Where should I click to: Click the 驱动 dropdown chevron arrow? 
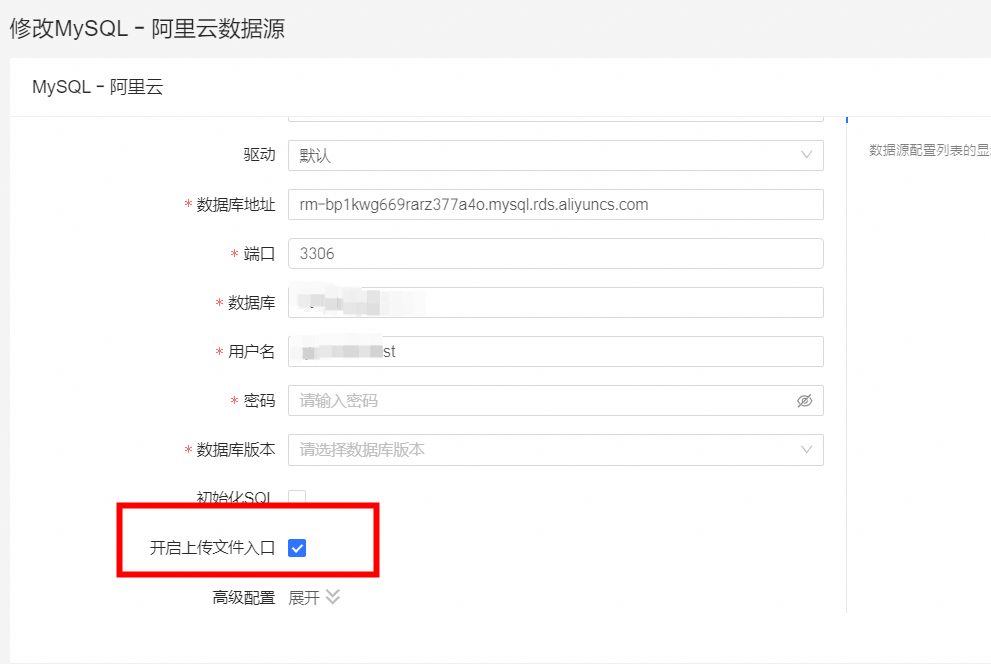point(806,155)
